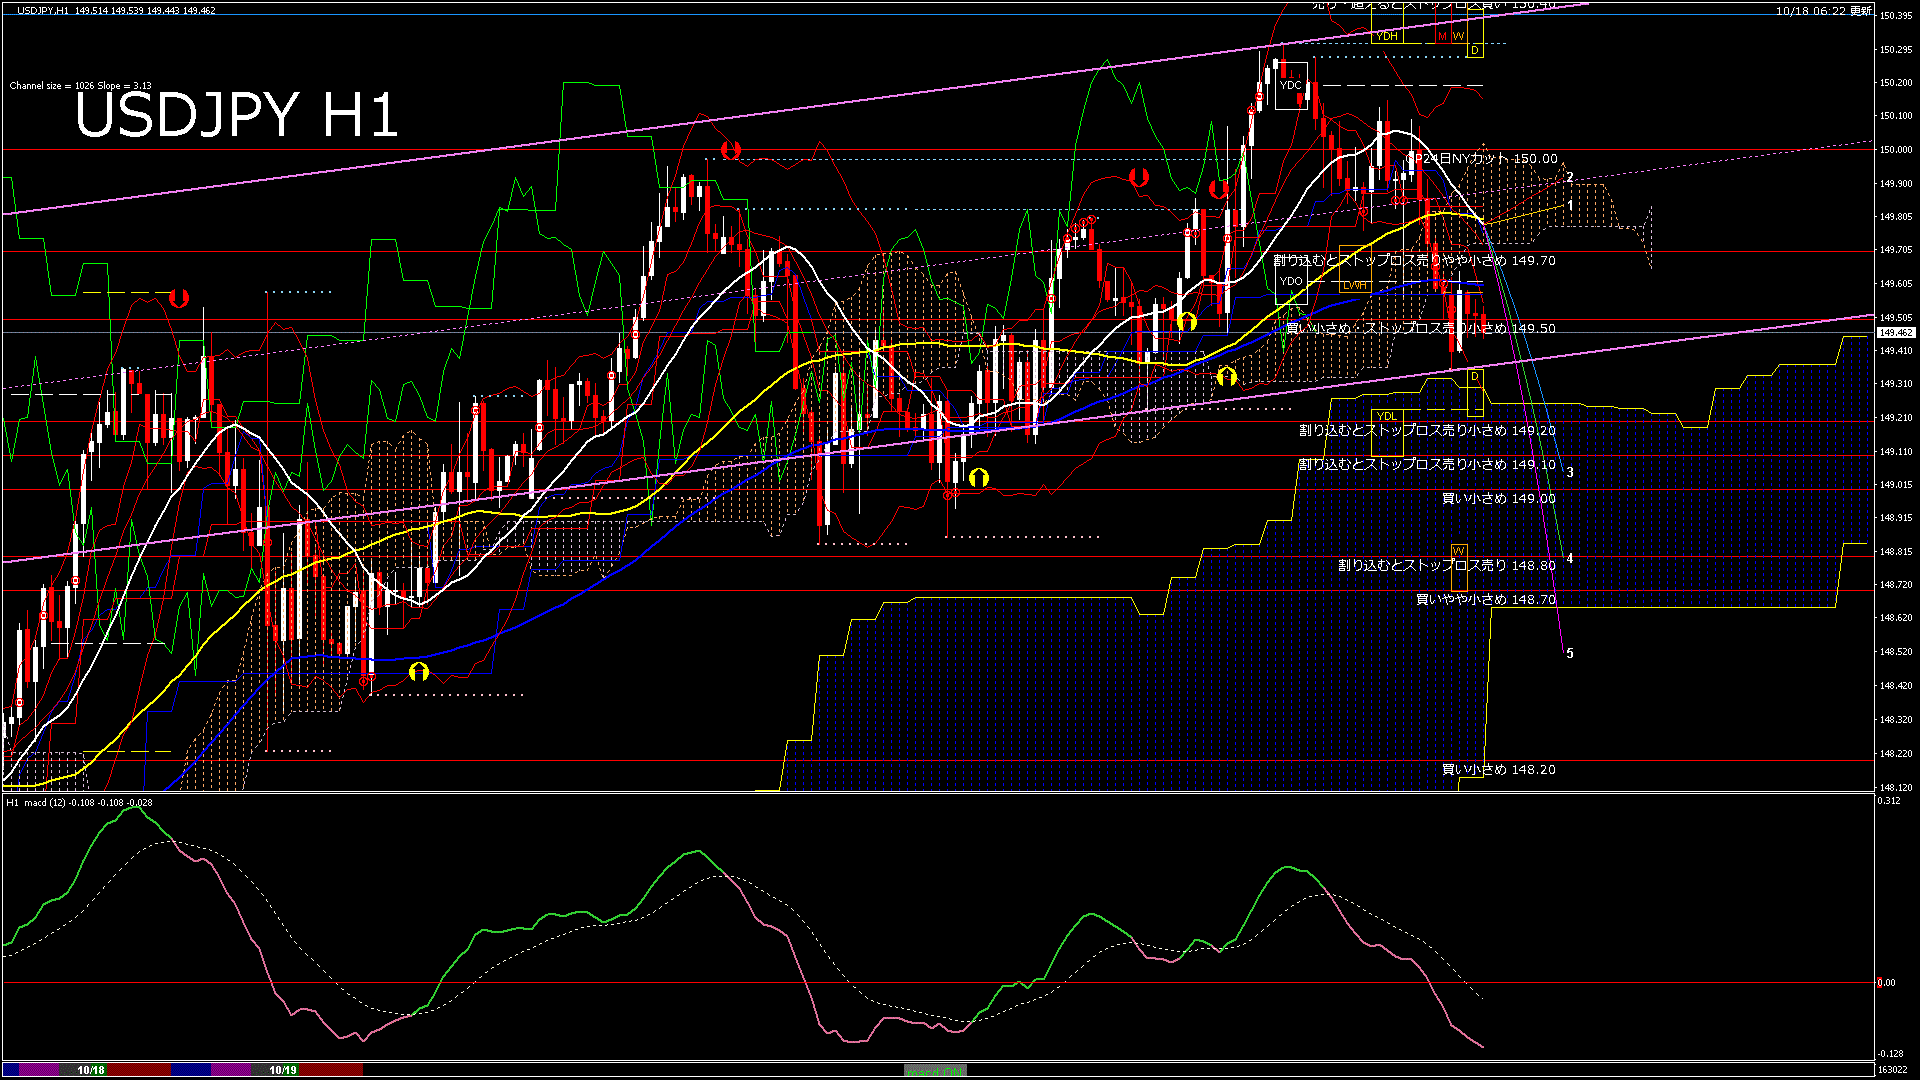The width and height of the screenshot is (1920, 1080).
Task: Click the orange LWH label box
Action: 1355,285
